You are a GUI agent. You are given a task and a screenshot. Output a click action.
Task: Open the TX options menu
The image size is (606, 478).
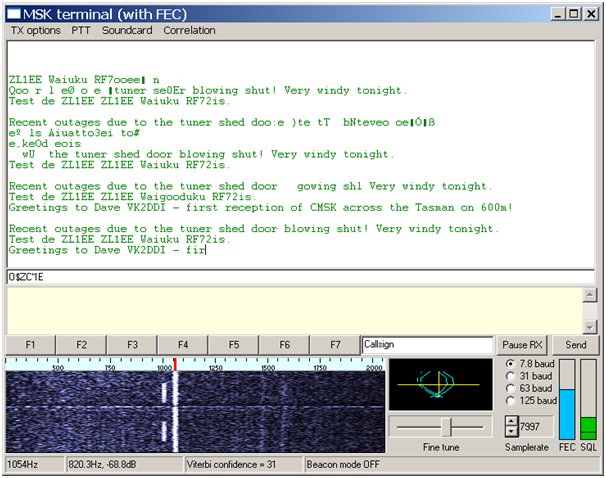[x=36, y=30]
